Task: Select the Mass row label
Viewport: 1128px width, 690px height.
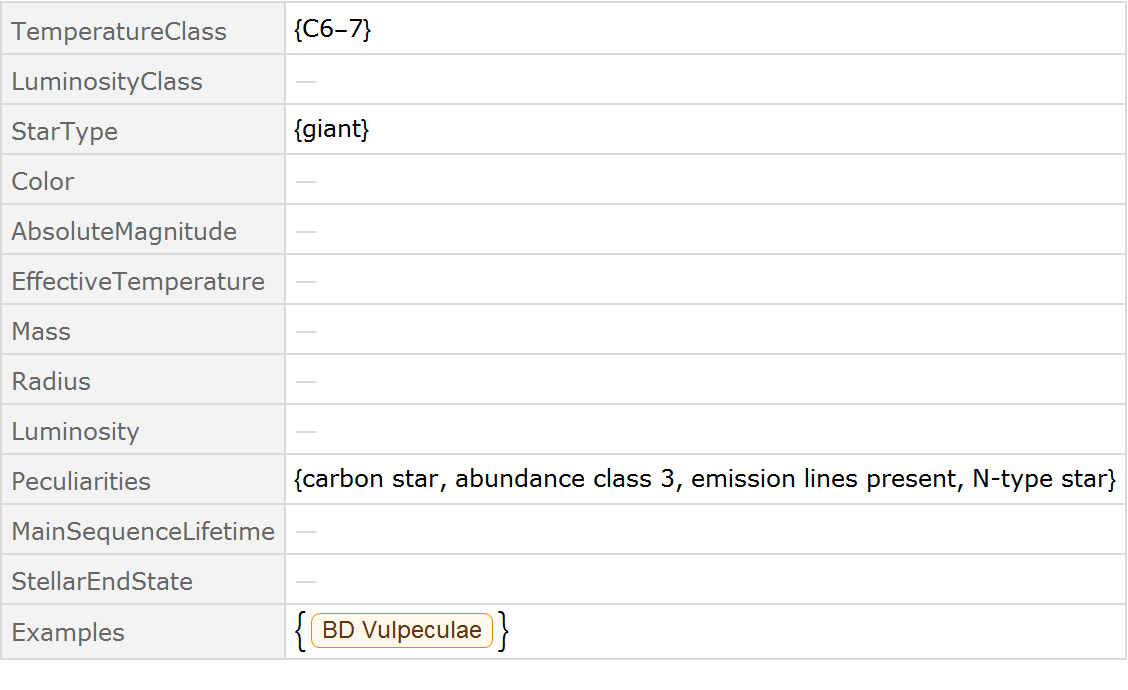Action: point(41,331)
